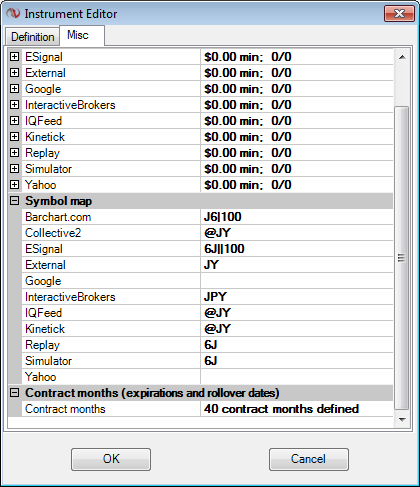Click the empty Yahoo symbol map field

297,377
